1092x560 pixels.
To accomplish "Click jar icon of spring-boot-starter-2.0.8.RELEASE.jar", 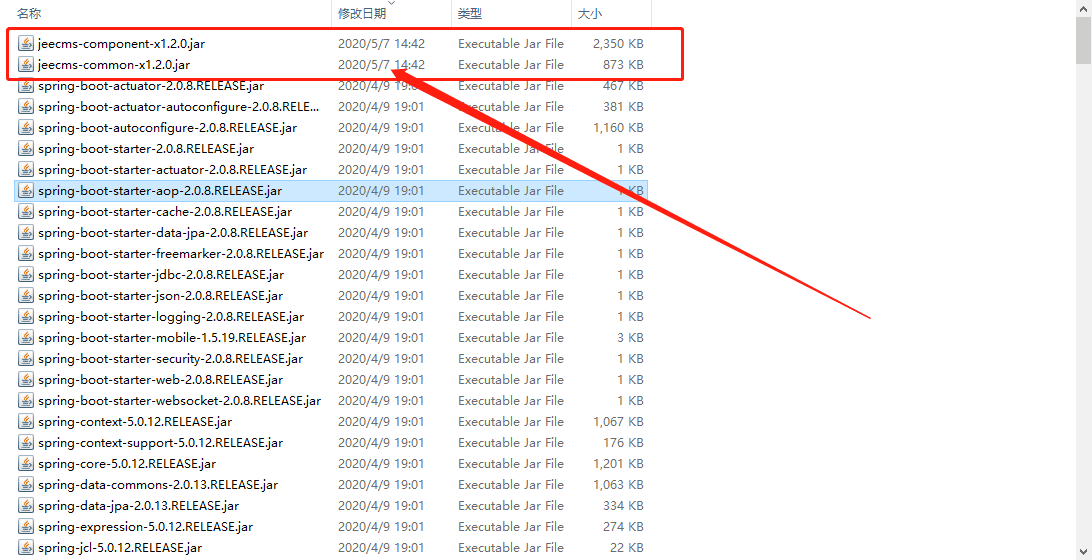I will (26, 148).
